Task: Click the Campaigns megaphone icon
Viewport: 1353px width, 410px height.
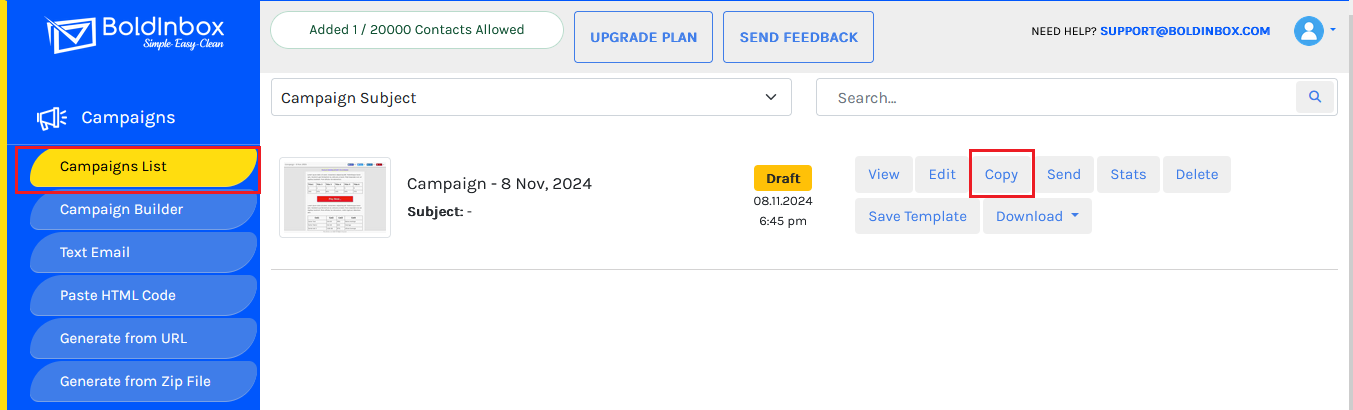Action: (52, 119)
